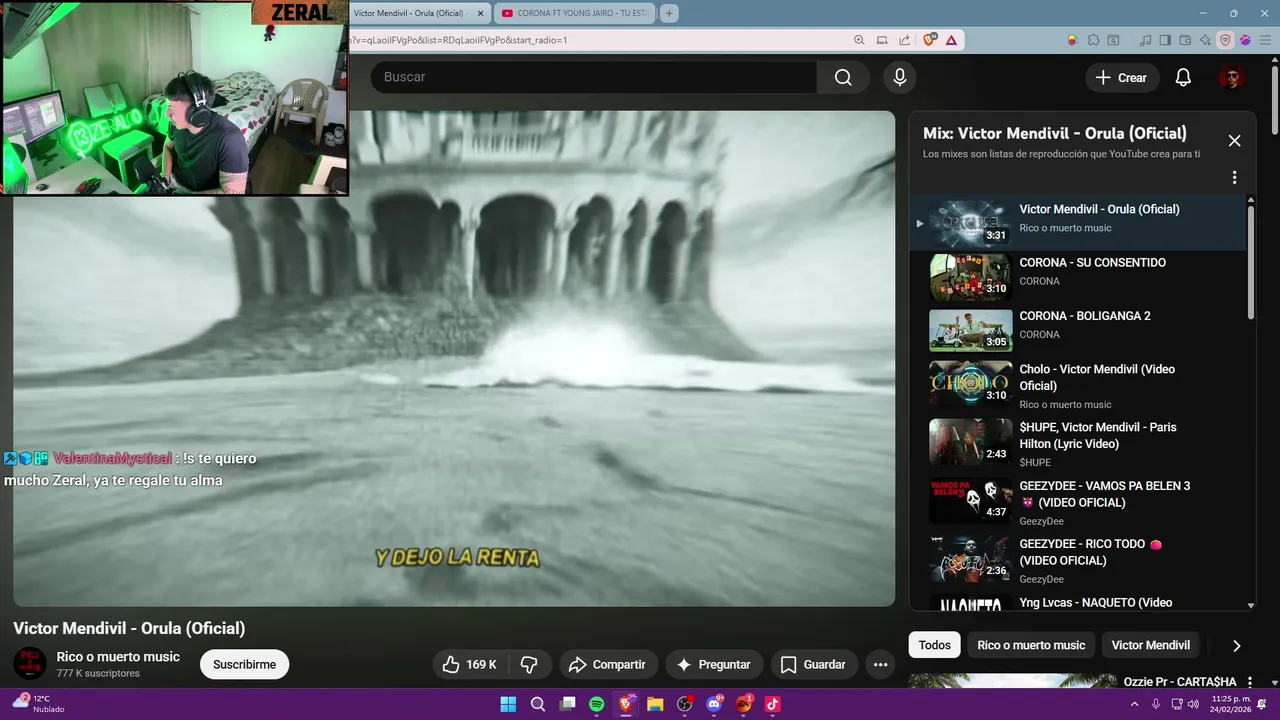The height and width of the screenshot is (720, 1280).
Task: Open the Rico o muerto music channel link
Action: (x=118, y=657)
